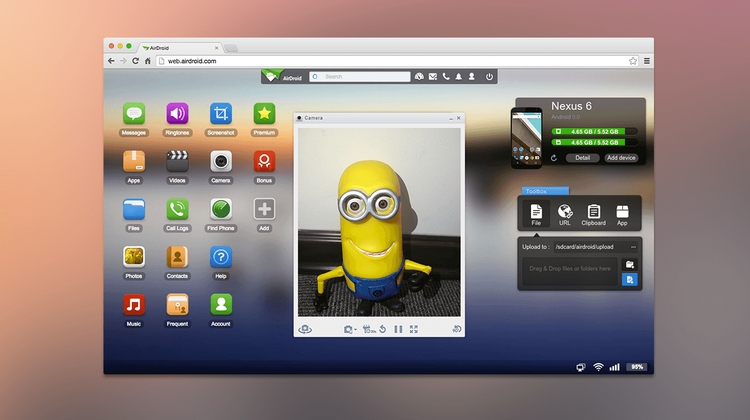Screen dimensions: 750x420
Task: Open upload path options ellipsis
Action: pos(633,247)
